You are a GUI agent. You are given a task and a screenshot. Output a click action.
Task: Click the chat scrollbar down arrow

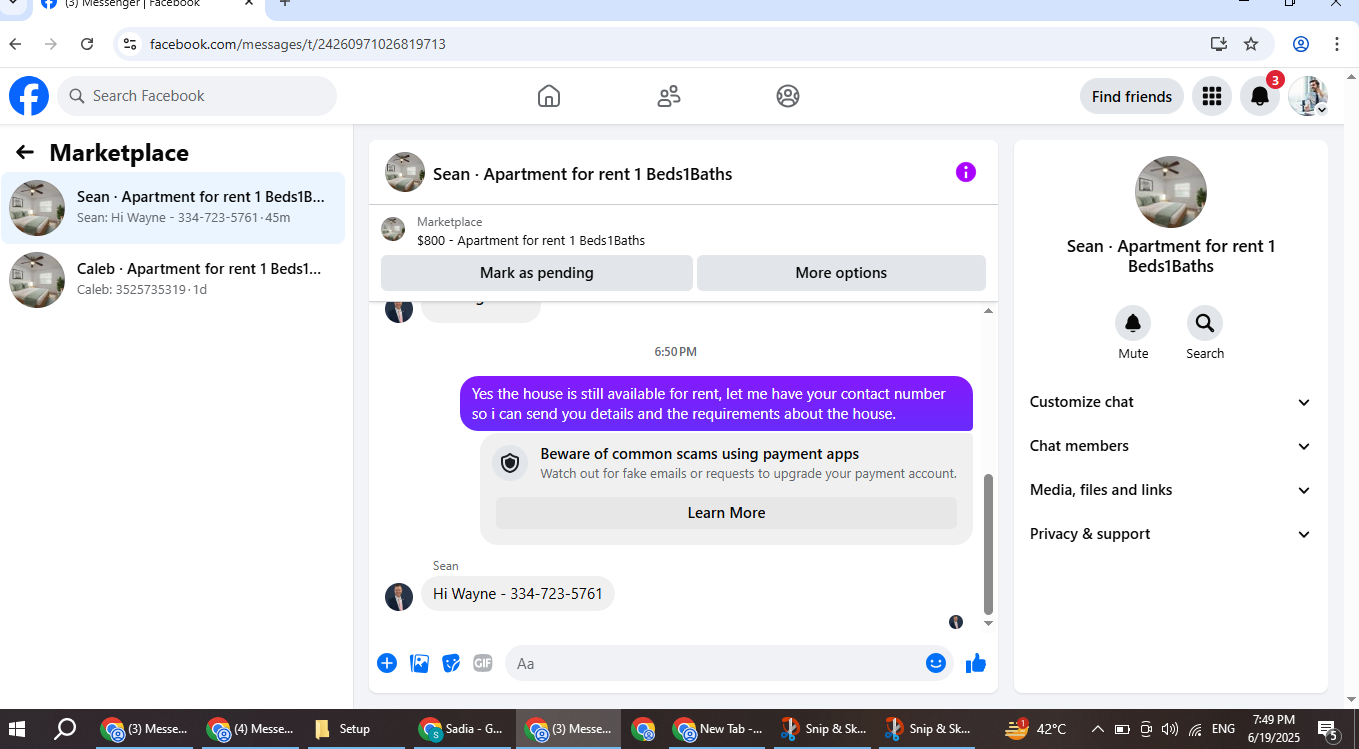(x=988, y=623)
